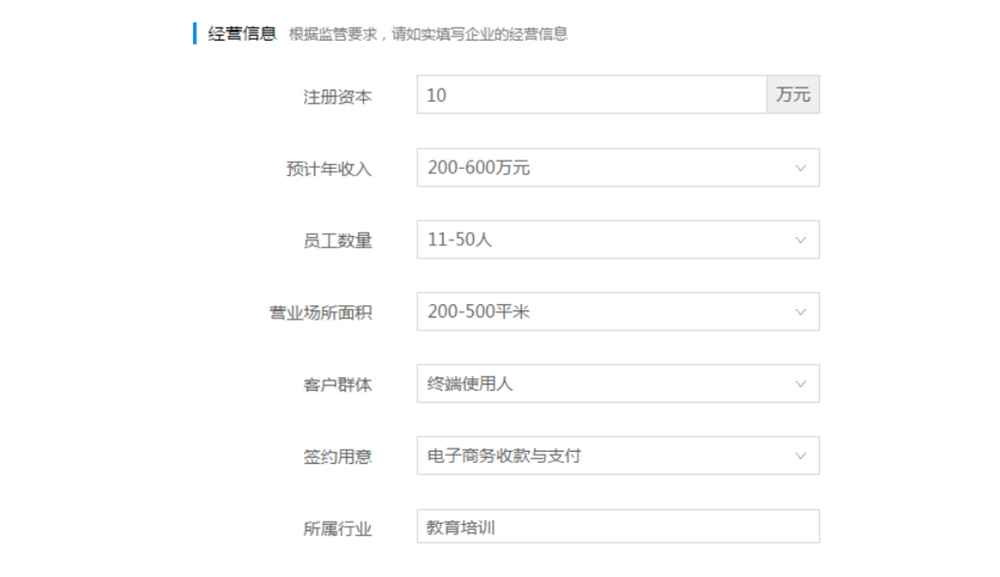Click the chevron arrow in the 预计年收入 field
The width and height of the screenshot is (1000, 577).
click(800, 168)
